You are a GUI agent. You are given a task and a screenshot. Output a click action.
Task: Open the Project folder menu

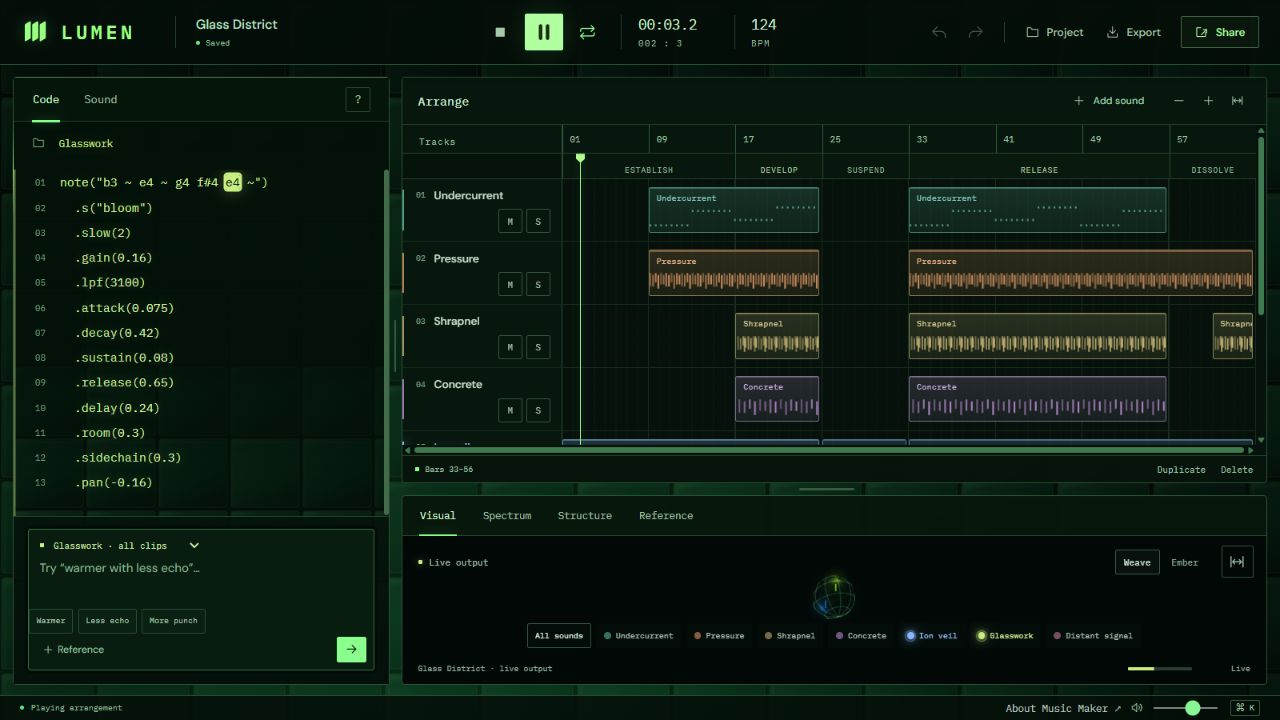(x=1054, y=32)
